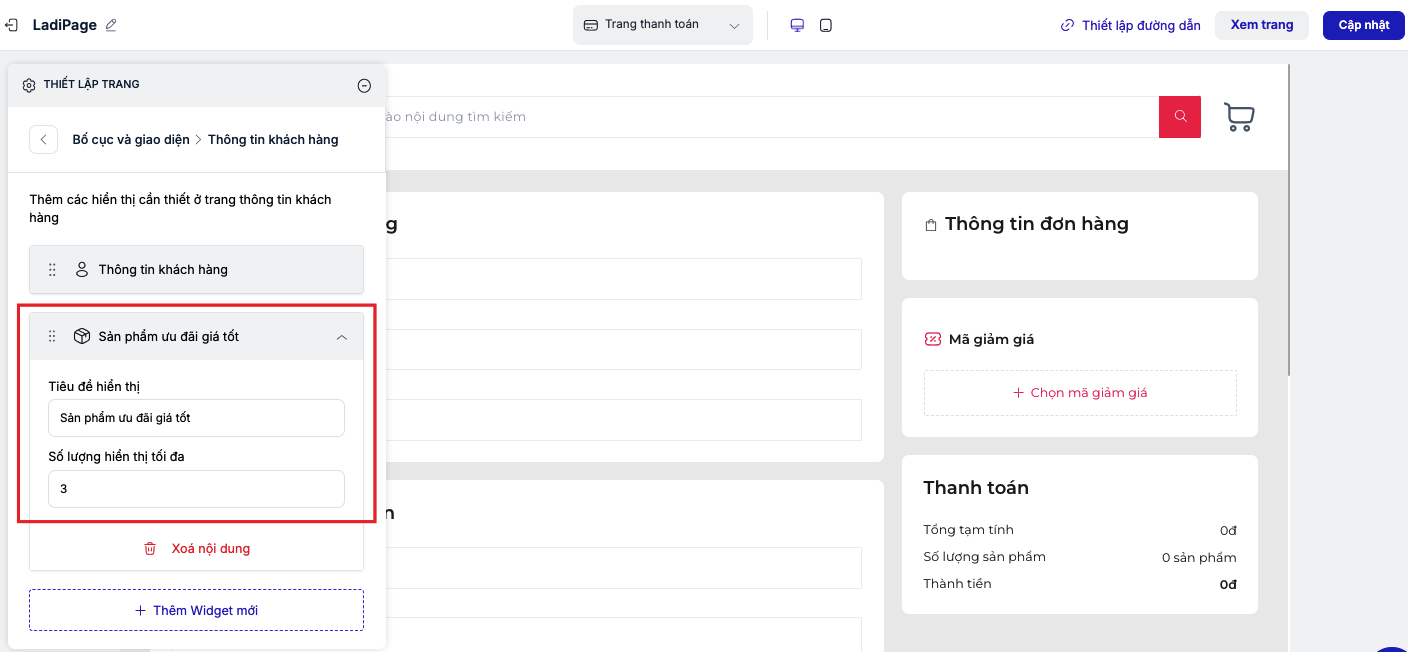This screenshot has height=652, width=1408.
Task: Click the exit icon beside LadiPage
Action: (x=11, y=25)
